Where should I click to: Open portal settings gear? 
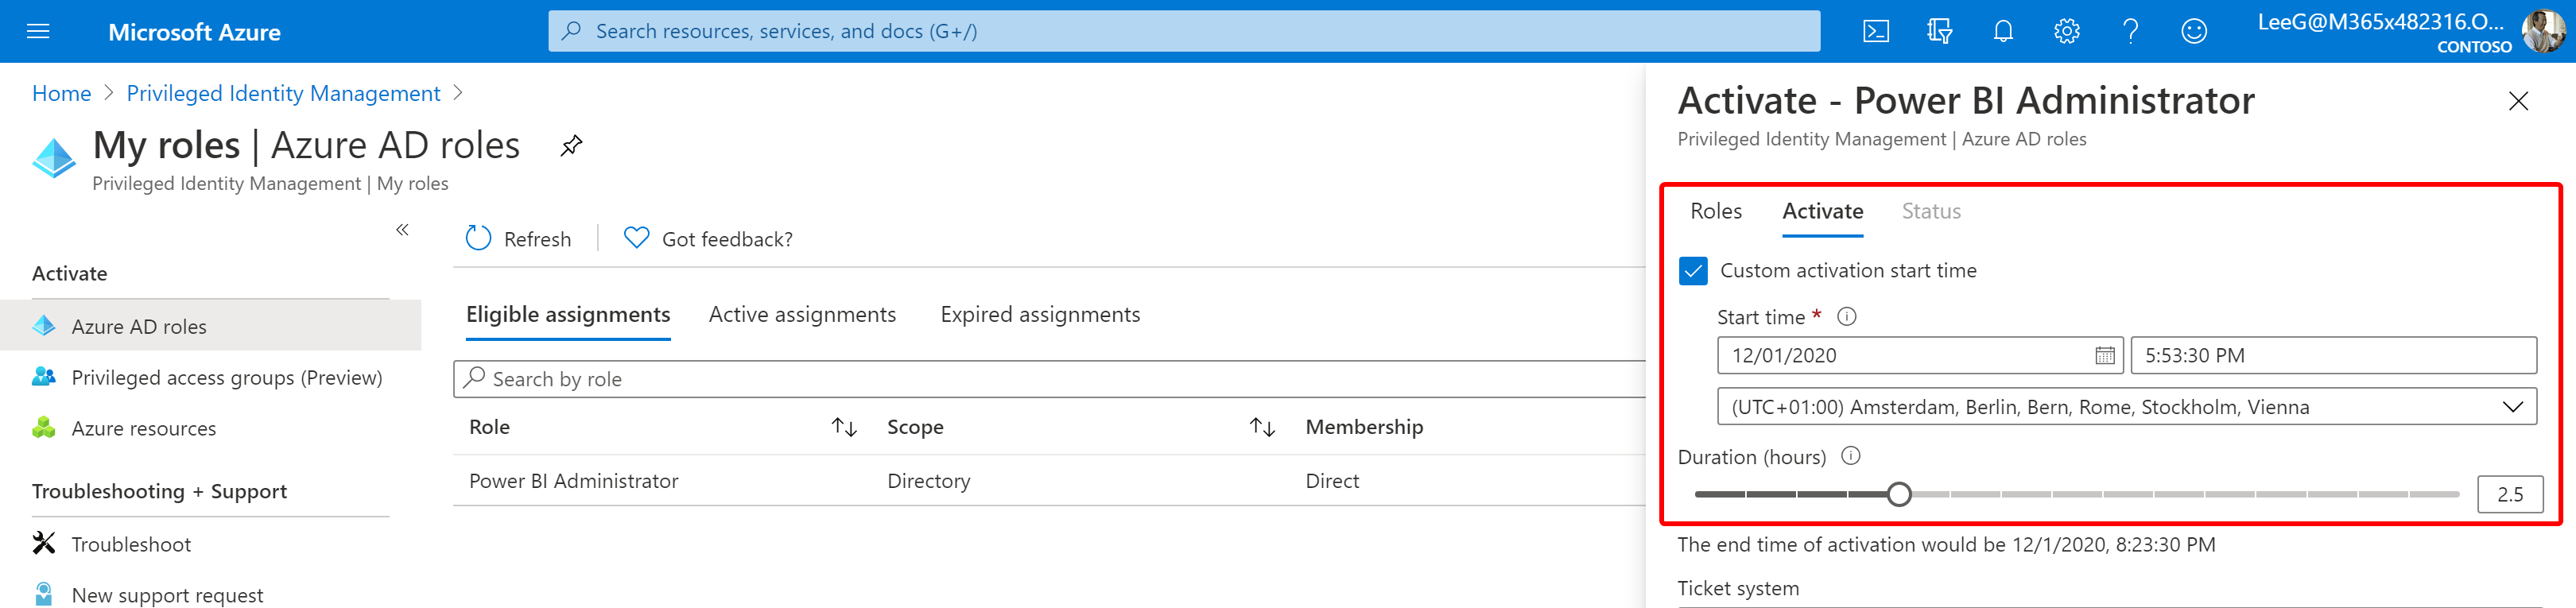click(2067, 31)
